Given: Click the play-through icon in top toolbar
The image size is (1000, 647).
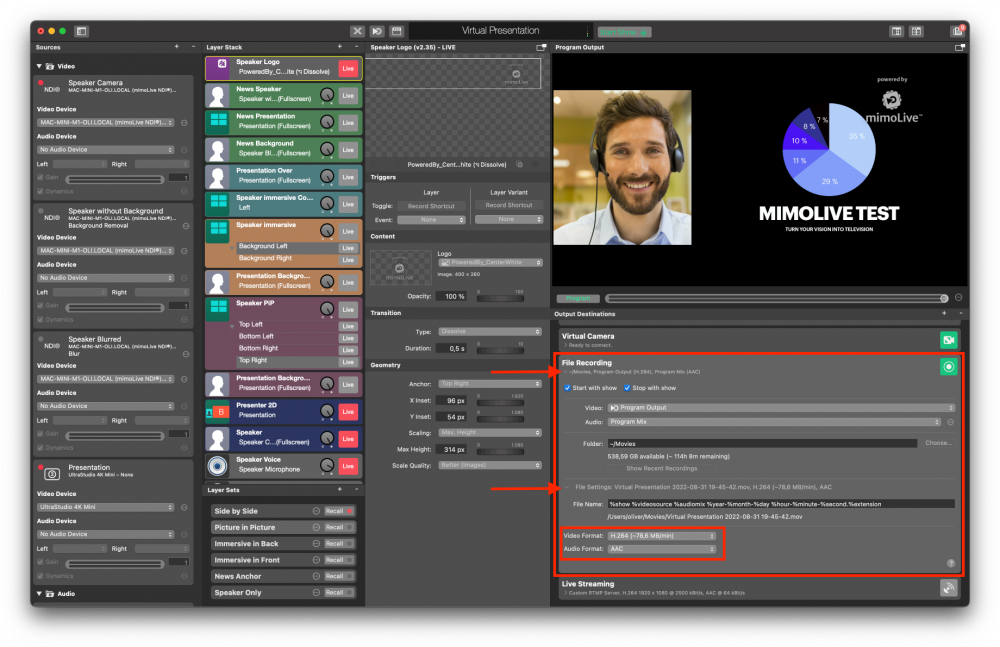Looking at the screenshot, I should [377, 31].
